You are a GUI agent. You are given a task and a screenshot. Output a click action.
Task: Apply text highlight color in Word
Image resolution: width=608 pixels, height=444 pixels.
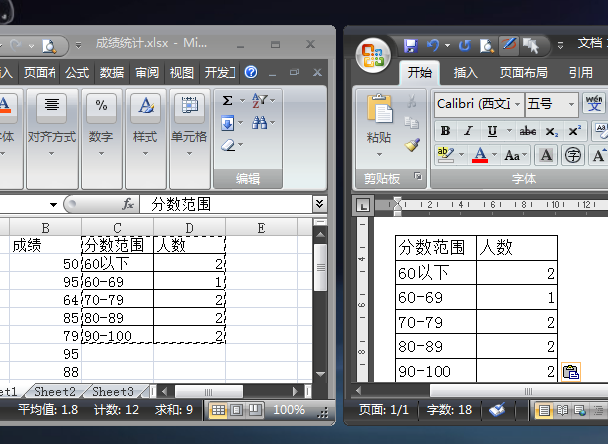446,155
